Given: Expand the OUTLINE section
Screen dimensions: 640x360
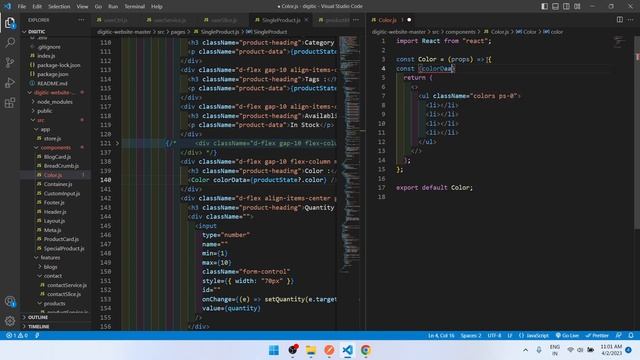Looking at the screenshot, I should point(38,317).
